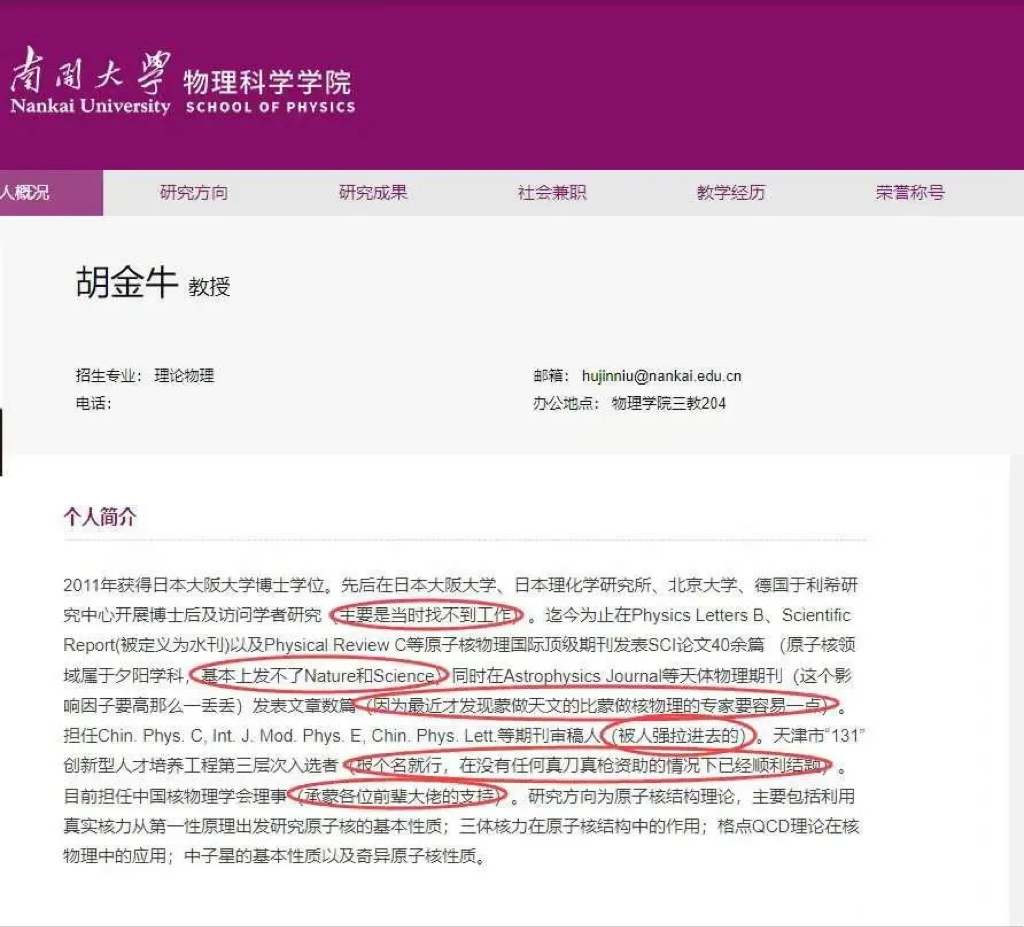Click the 办公地点 label

566,403
